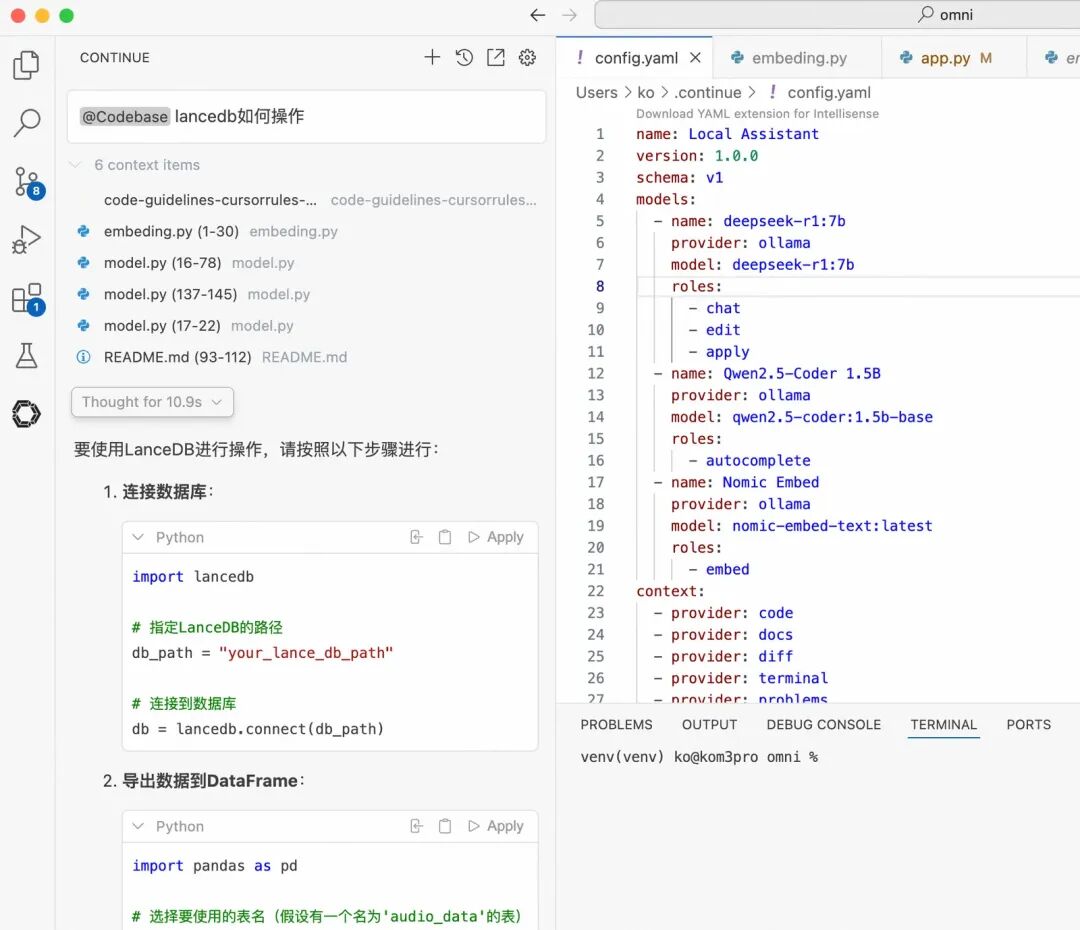This screenshot has height=930, width=1080.
Task: Open the Explorer view in activity bar
Action: tap(26, 65)
